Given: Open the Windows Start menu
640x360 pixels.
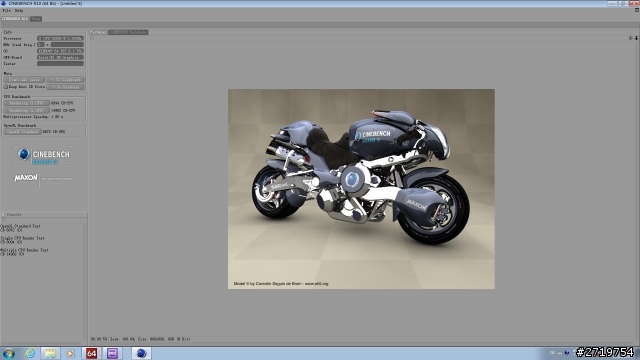Looking at the screenshot, I should pyautogui.click(x=9, y=353).
